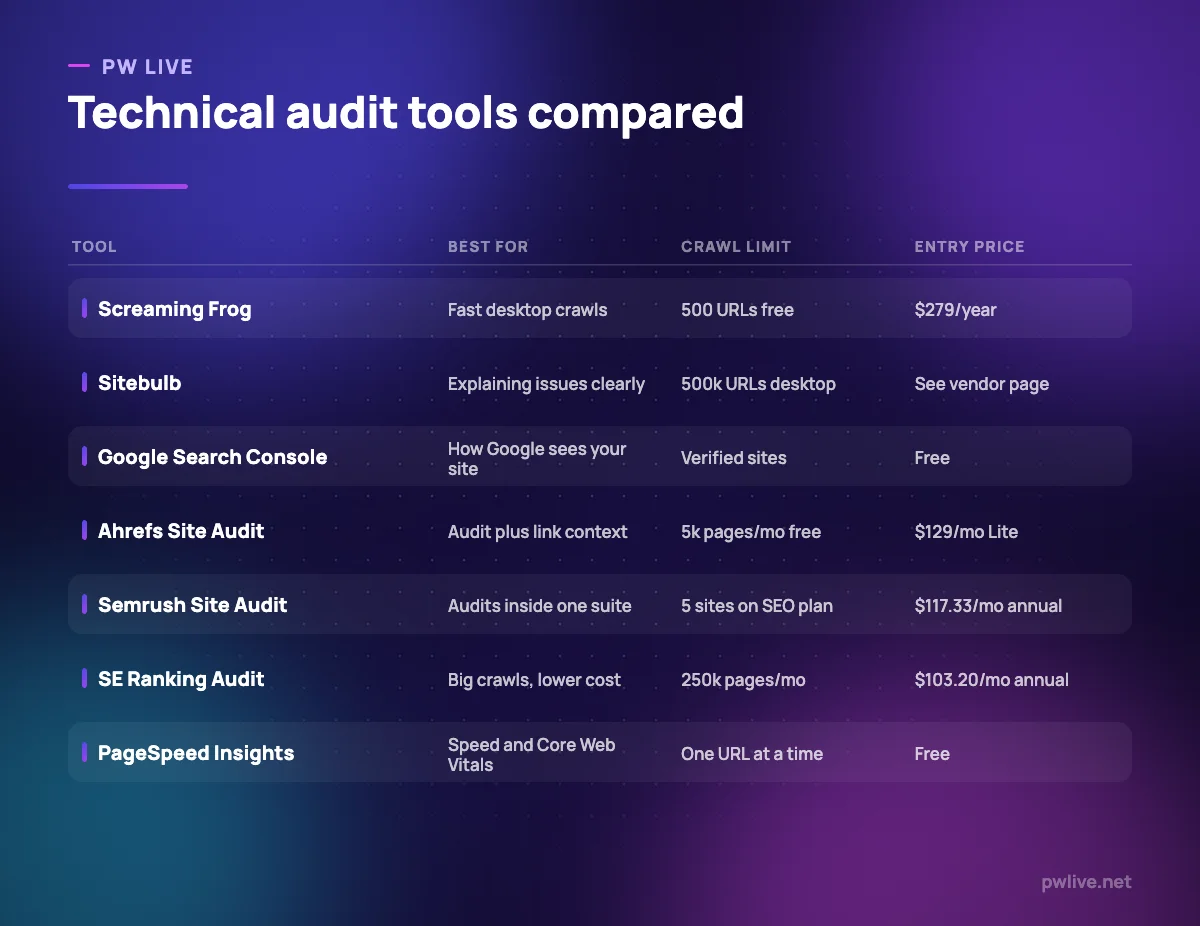
Task: Click the SE Ranking Audit tool name
Action: coord(181,679)
